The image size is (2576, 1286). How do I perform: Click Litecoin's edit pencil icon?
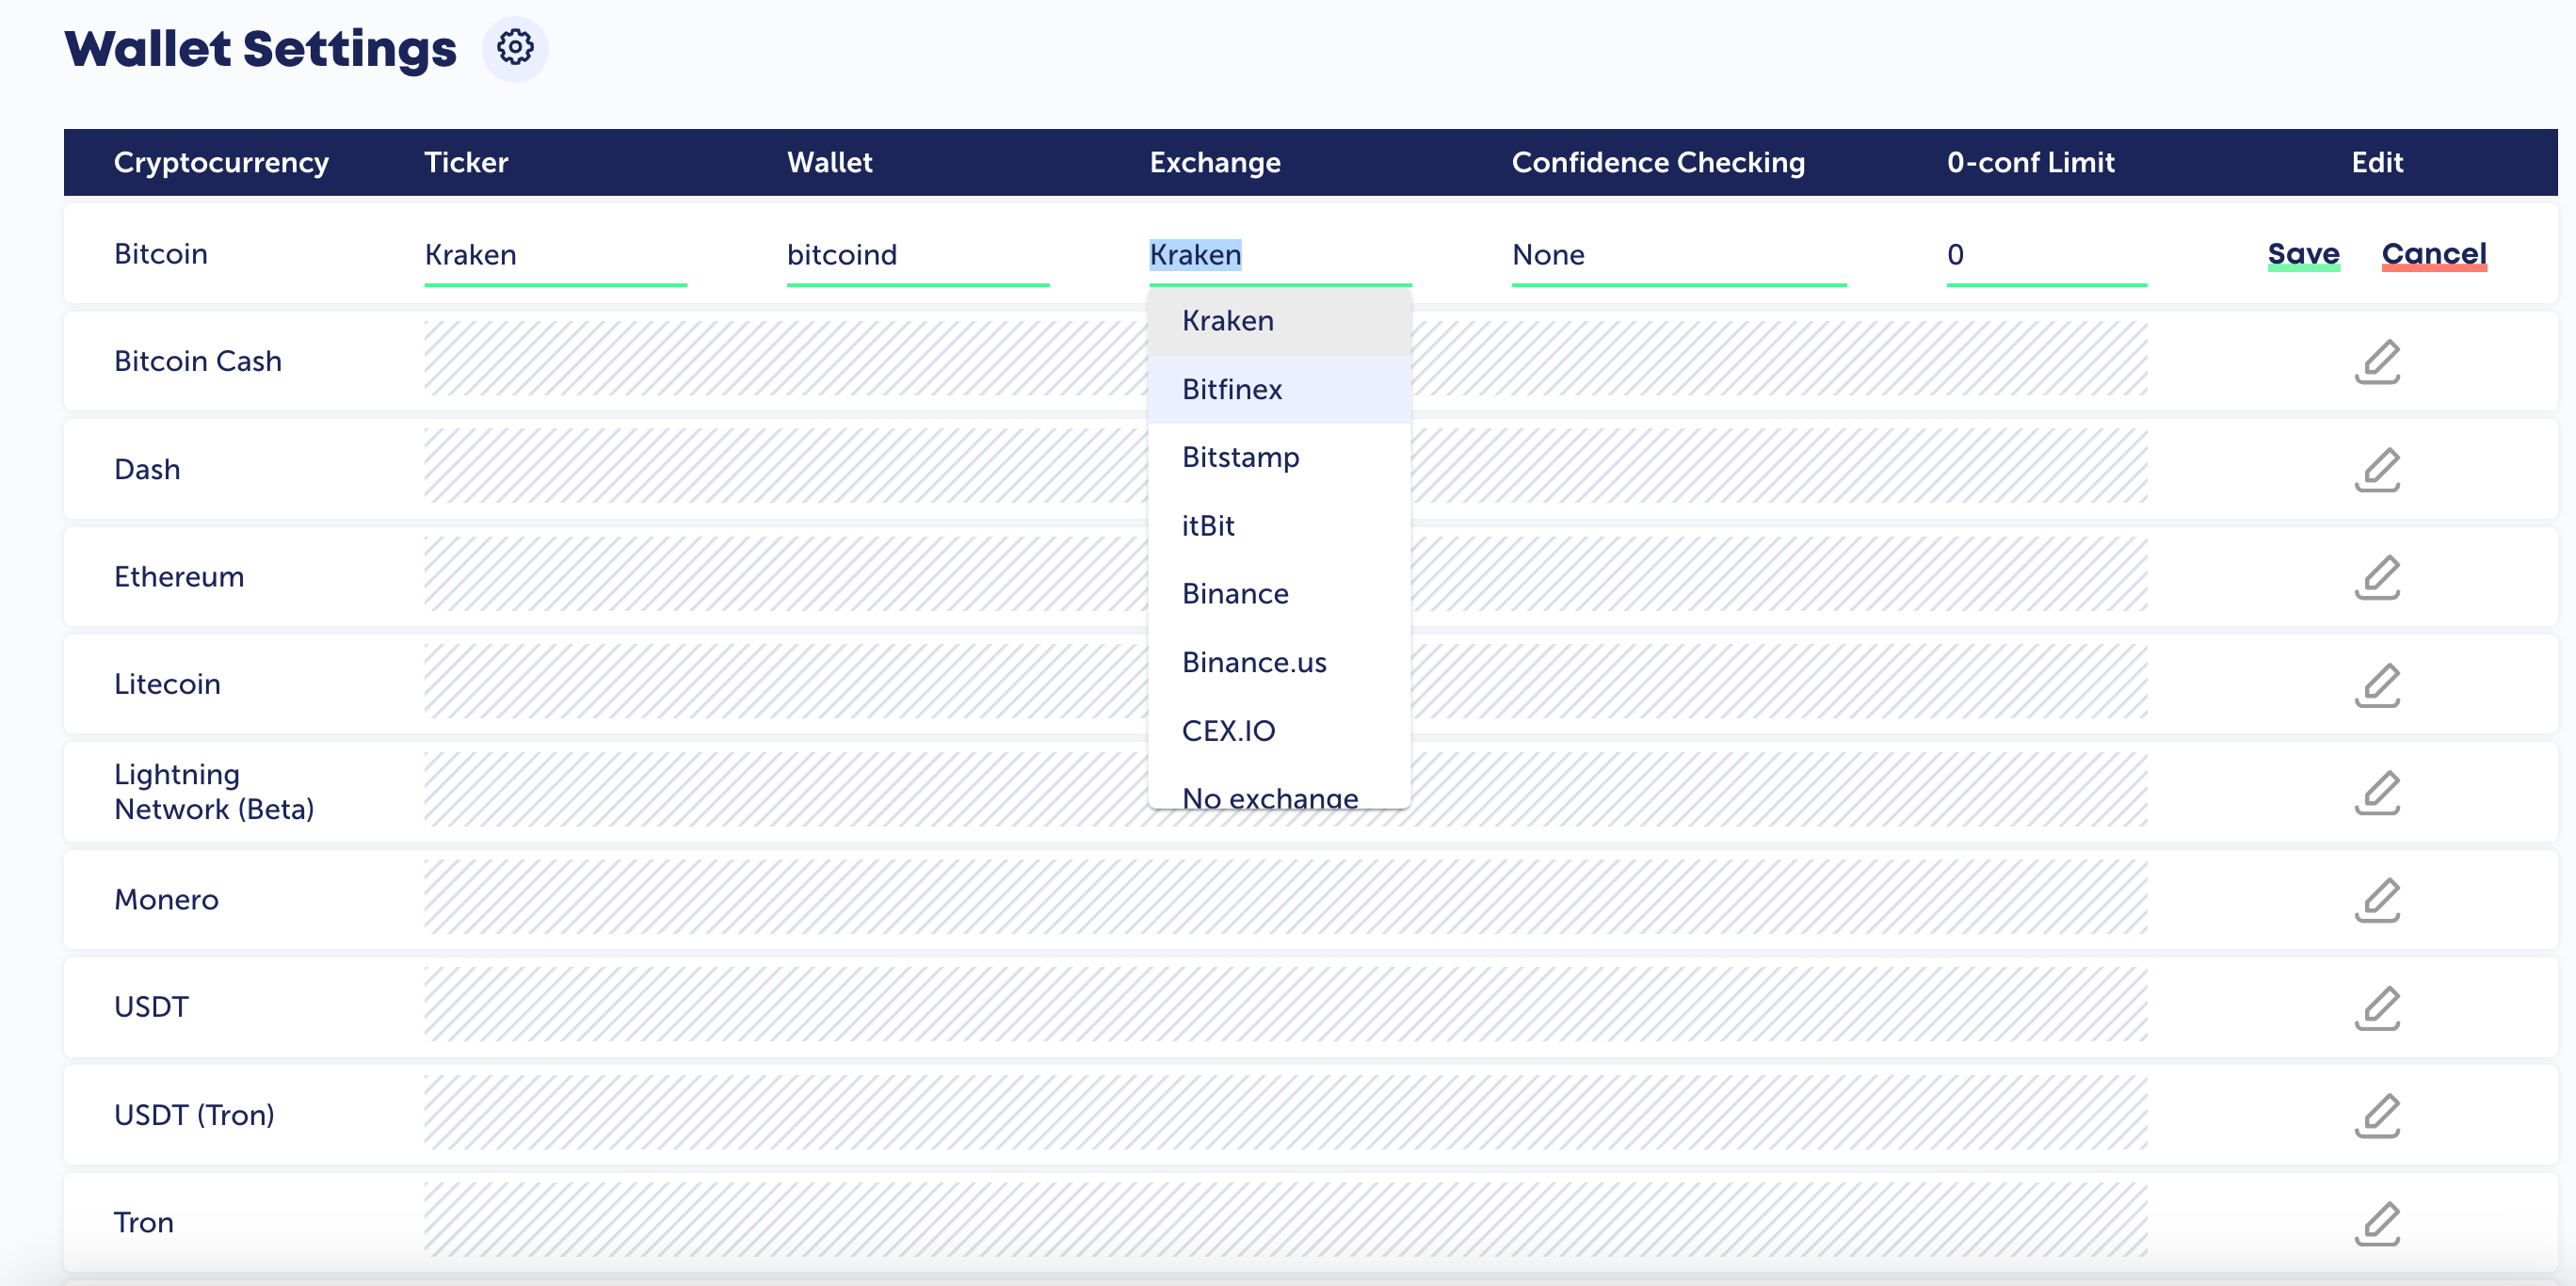[2377, 685]
